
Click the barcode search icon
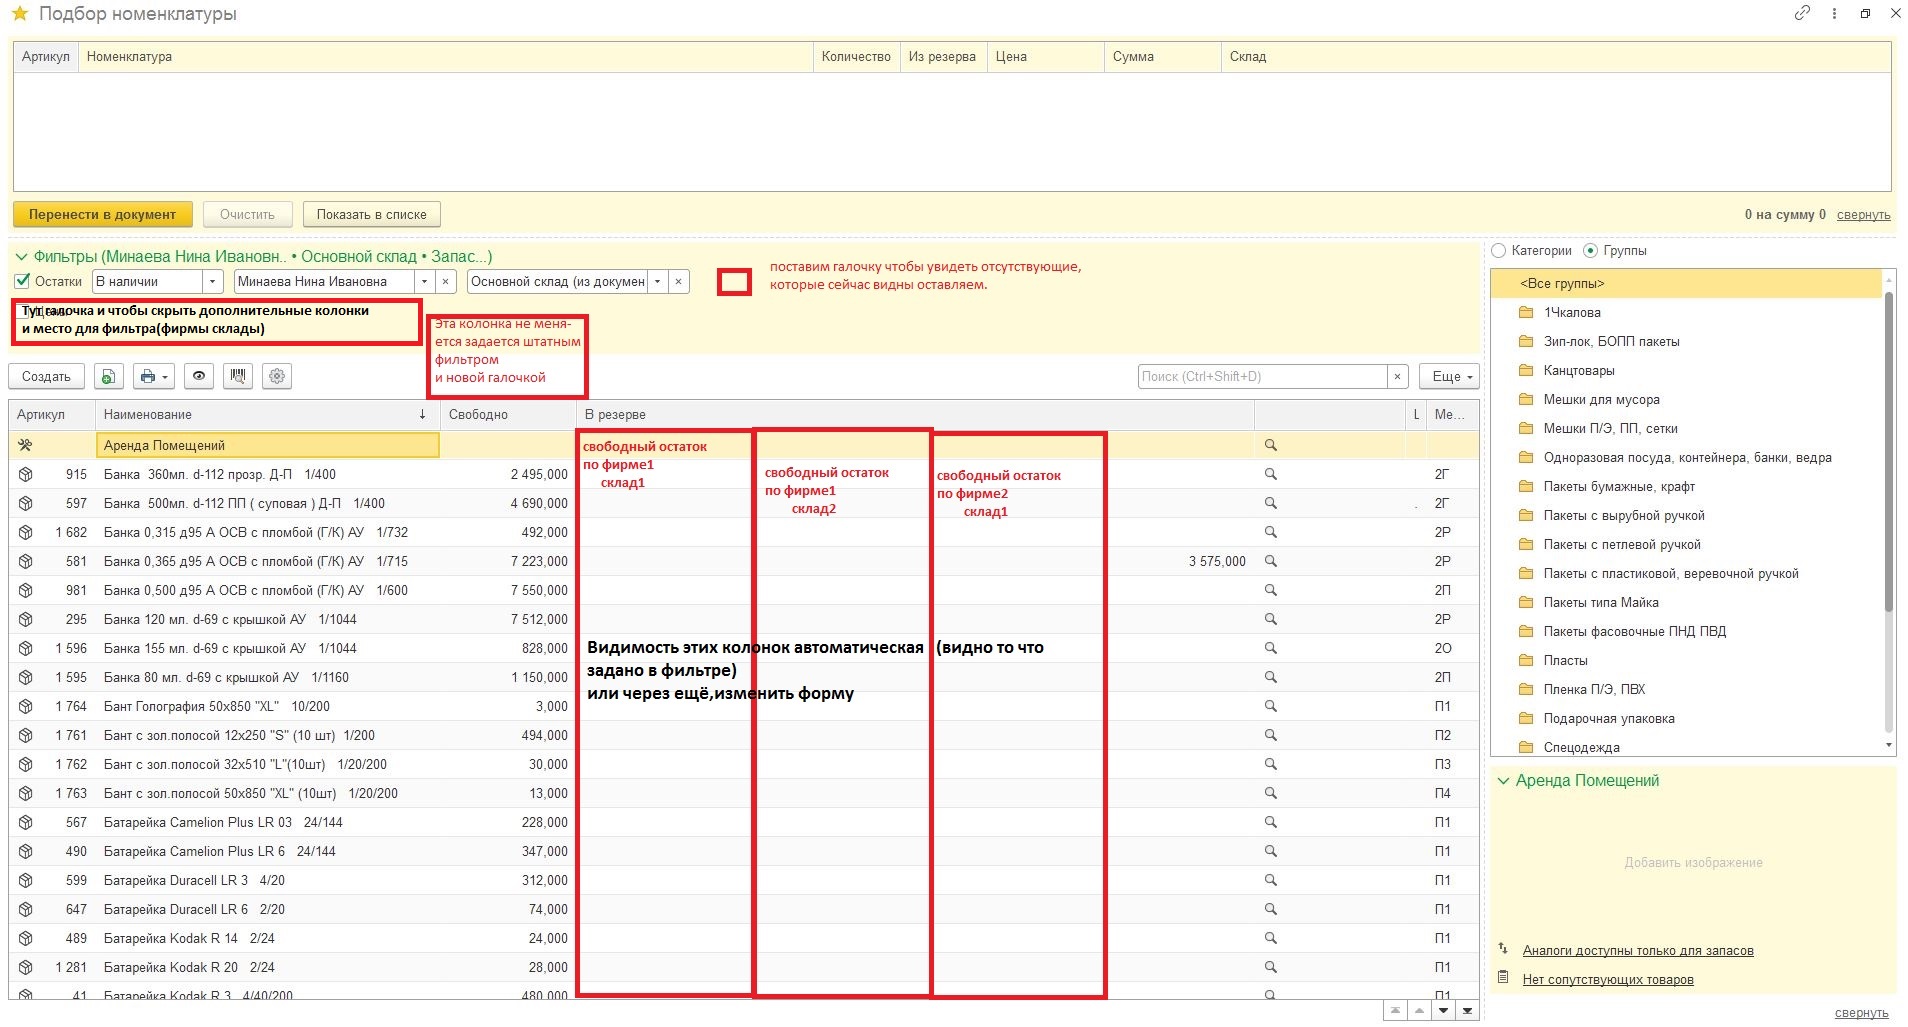(x=238, y=376)
